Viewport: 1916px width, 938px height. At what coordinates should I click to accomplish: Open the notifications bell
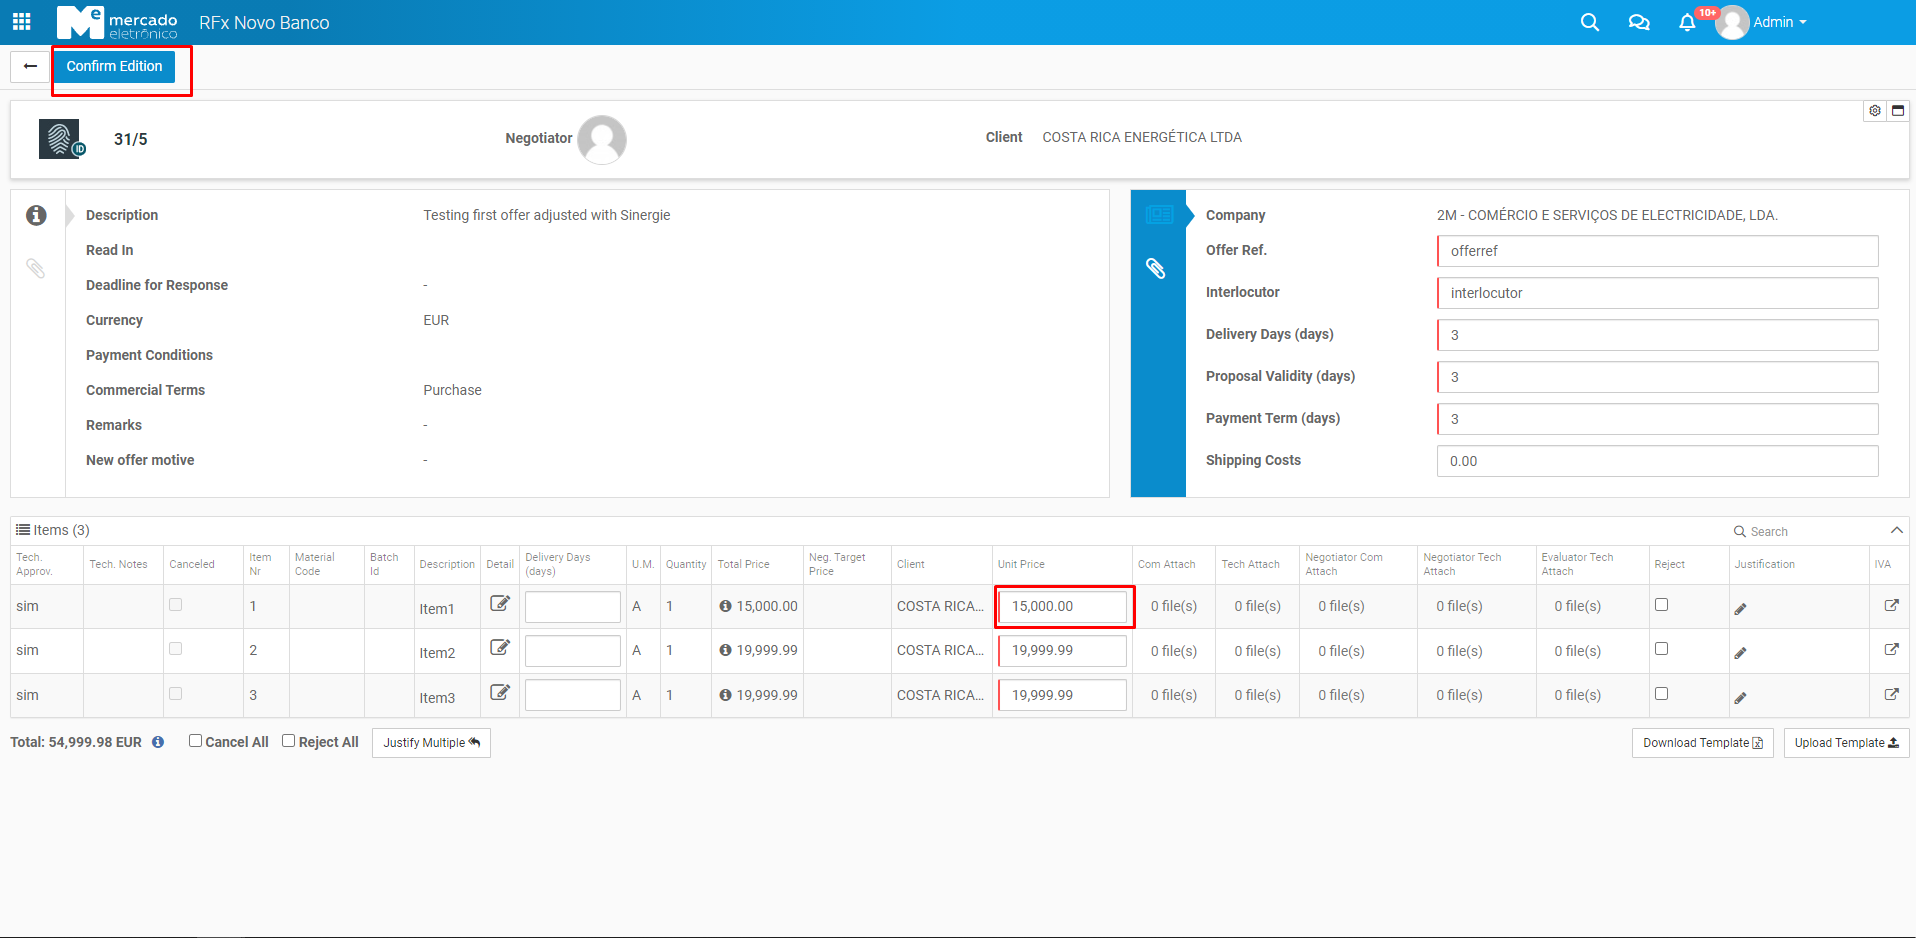tap(1687, 22)
